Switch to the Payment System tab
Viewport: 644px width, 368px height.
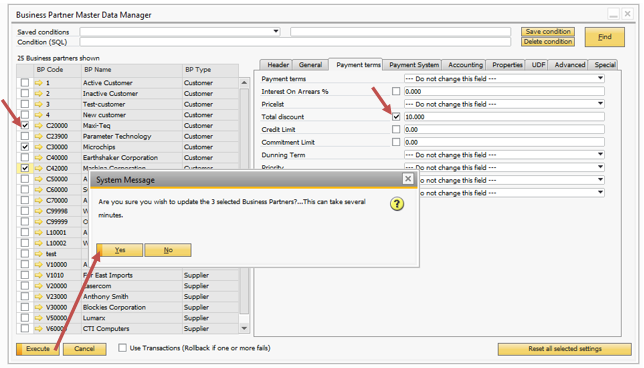coord(414,65)
